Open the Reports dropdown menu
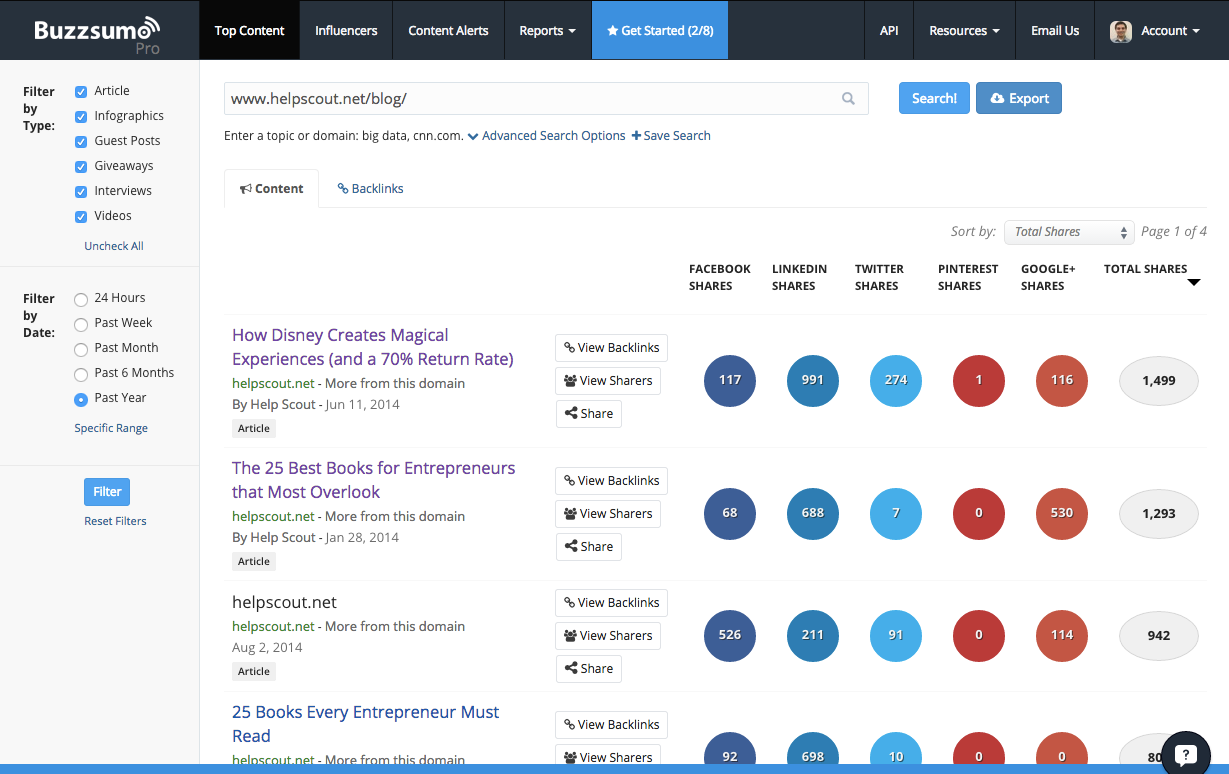Screen dimensions: 1229x774 [547, 30]
